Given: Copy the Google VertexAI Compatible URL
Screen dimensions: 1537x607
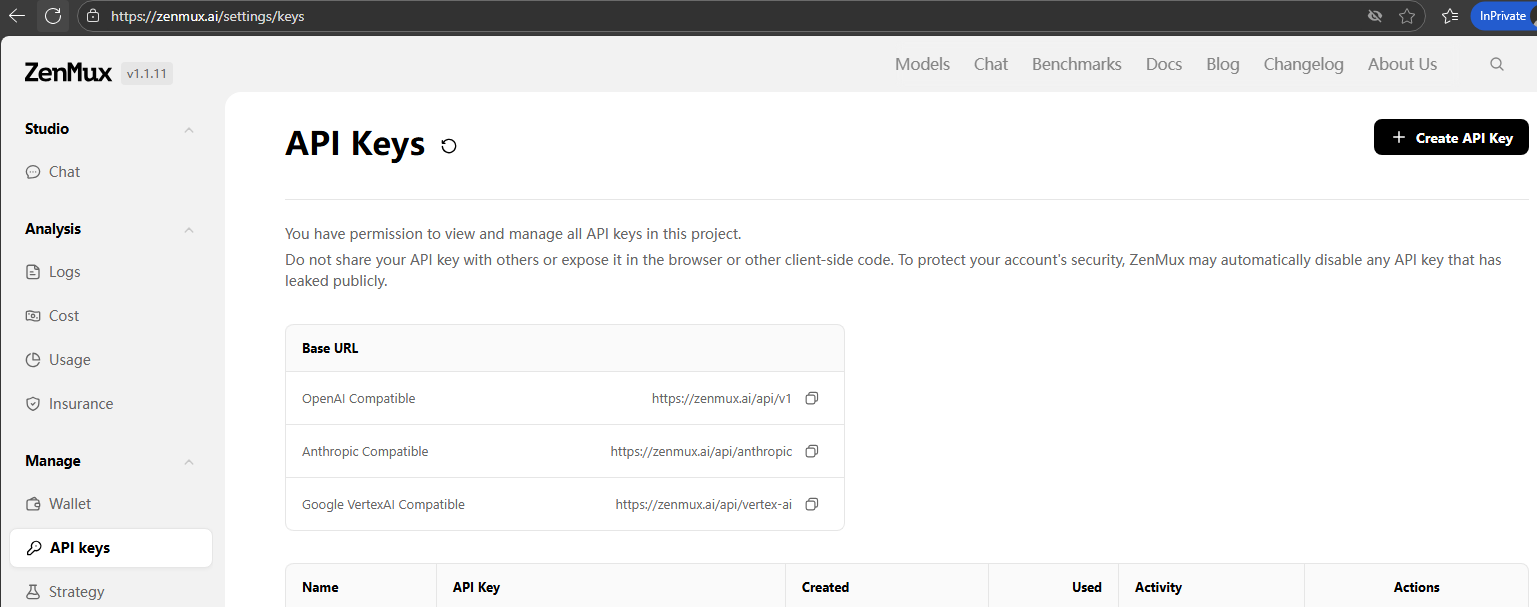Looking at the screenshot, I should coord(812,504).
